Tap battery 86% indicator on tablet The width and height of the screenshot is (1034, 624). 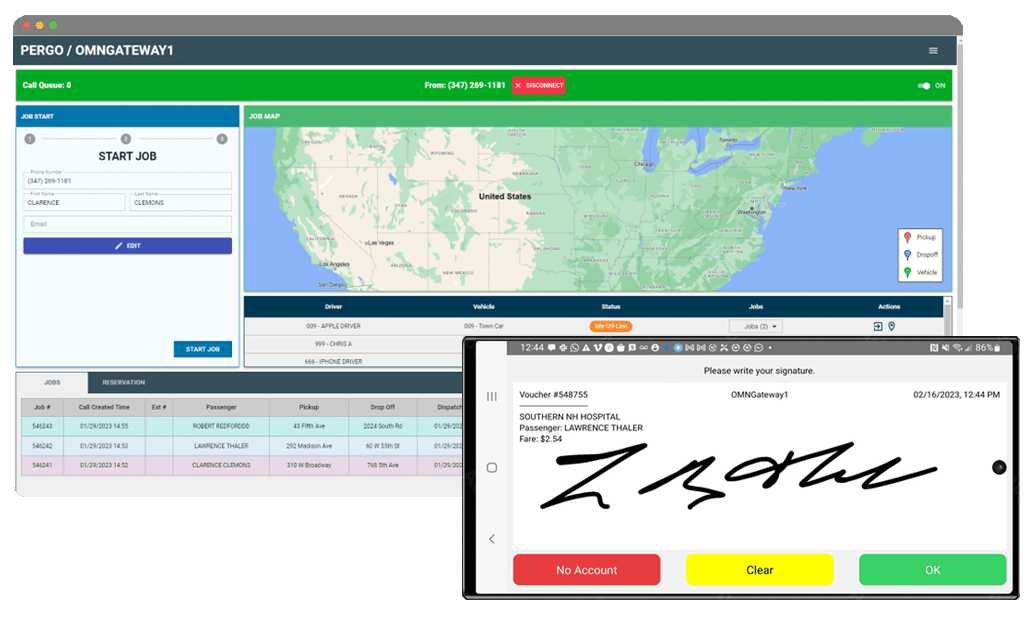[988, 348]
